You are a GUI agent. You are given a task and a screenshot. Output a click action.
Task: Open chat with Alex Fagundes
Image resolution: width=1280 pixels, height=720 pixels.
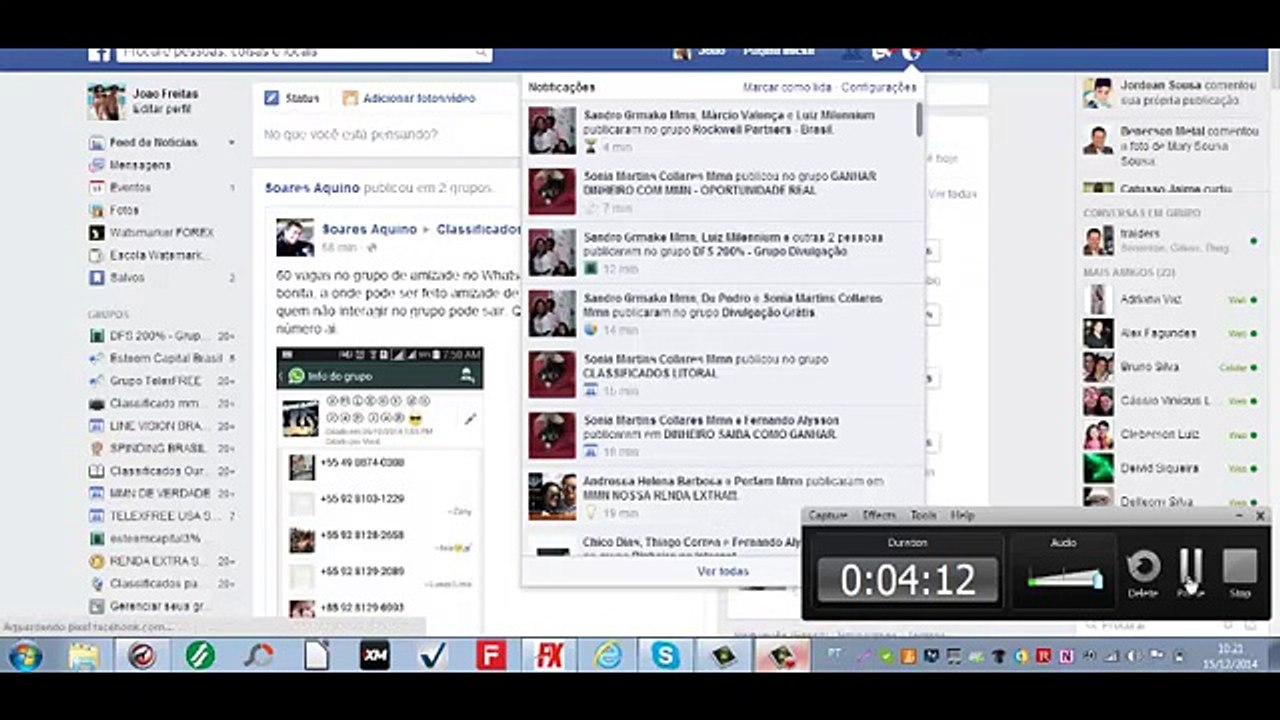1171,333
